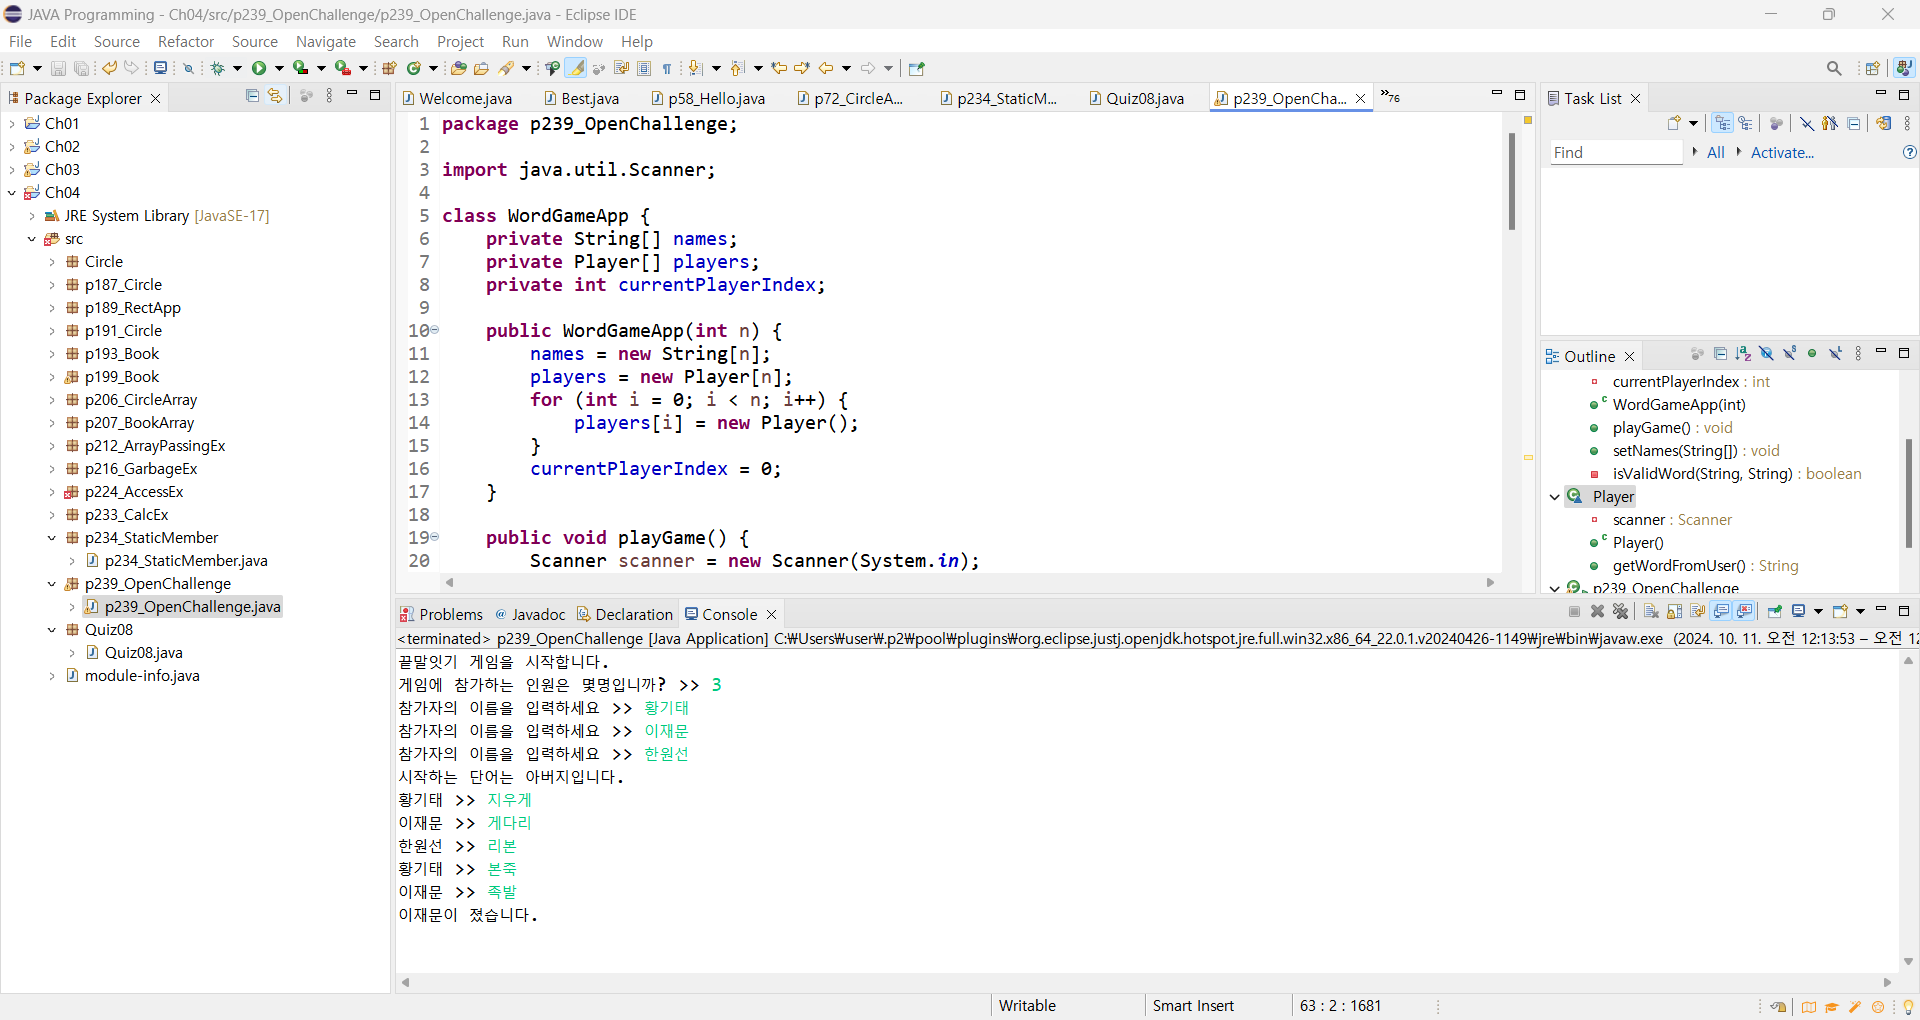Click the Open Console monitor icon in the main toolbar
Screen dimensions: 1920x1020
coord(160,68)
